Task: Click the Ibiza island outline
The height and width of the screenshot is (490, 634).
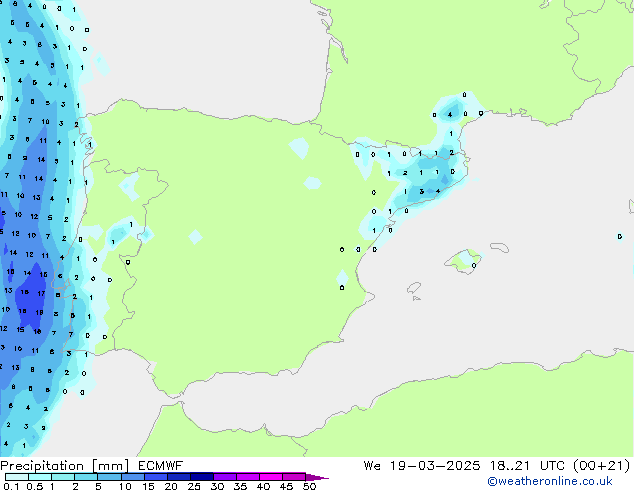Action: tap(414, 288)
